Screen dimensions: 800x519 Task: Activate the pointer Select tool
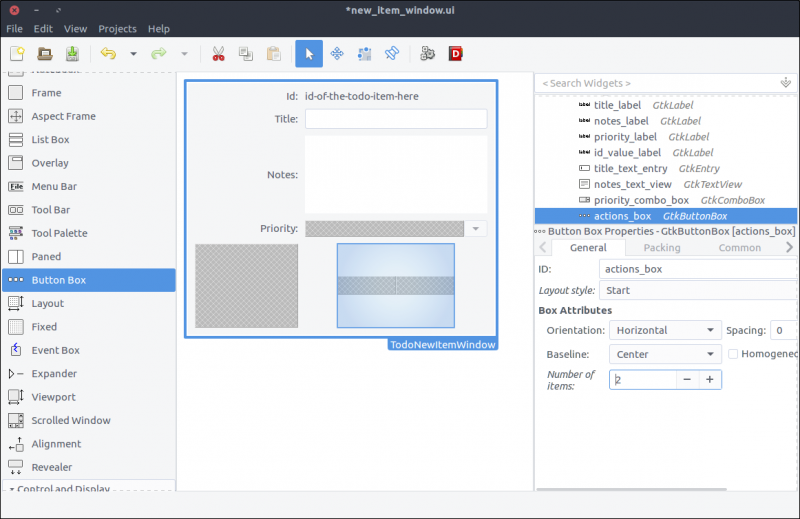pos(309,54)
